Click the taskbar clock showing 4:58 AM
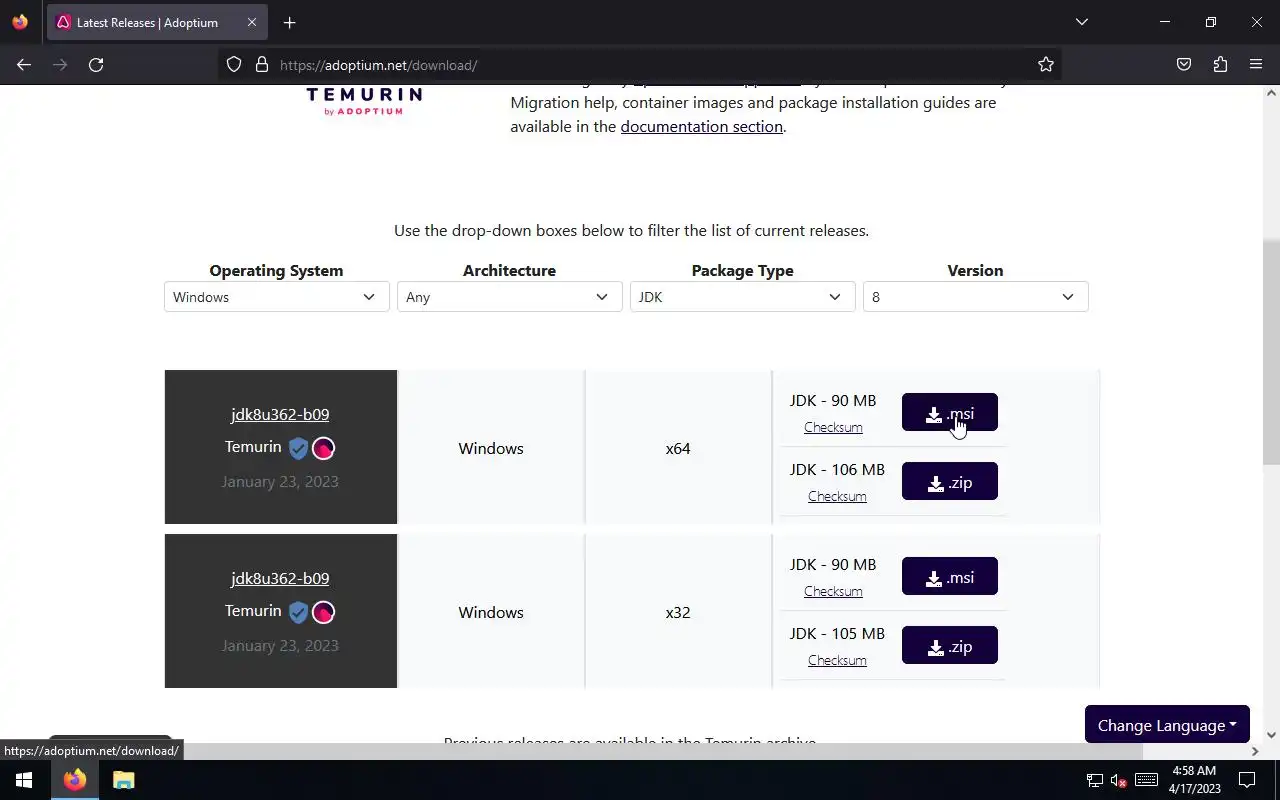The image size is (1280, 800). click(1194, 780)
